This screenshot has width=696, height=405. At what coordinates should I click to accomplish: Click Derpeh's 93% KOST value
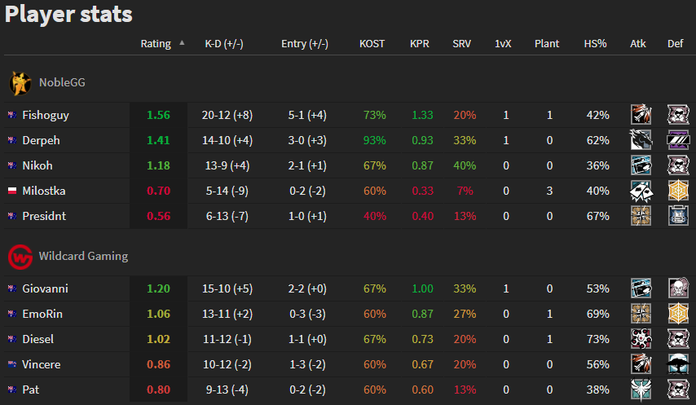[375, 140]
